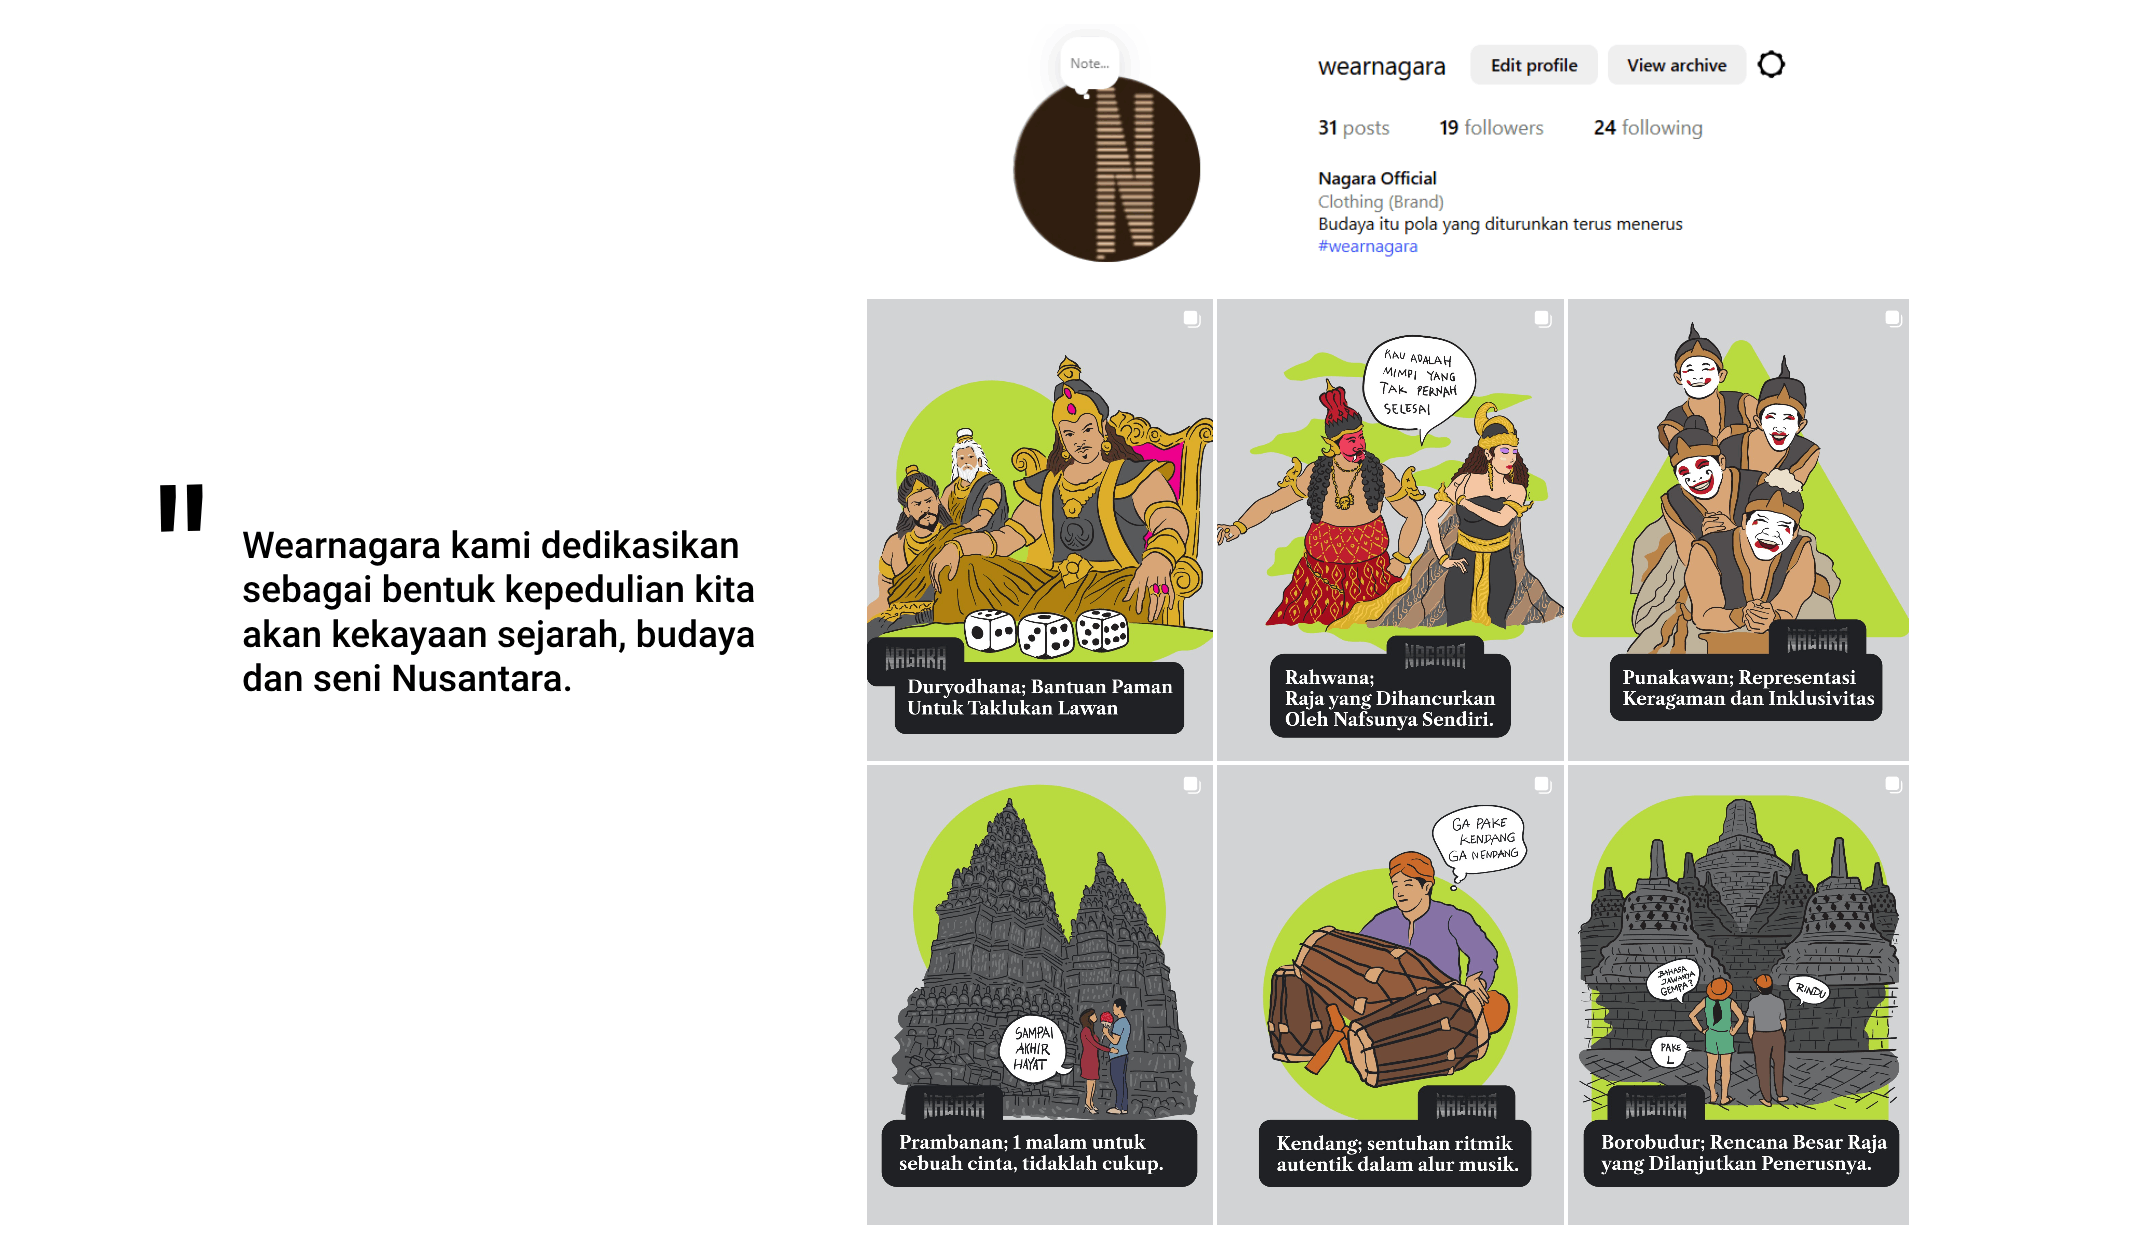Open the Punakawan post thumbnail

point(1738,530)
